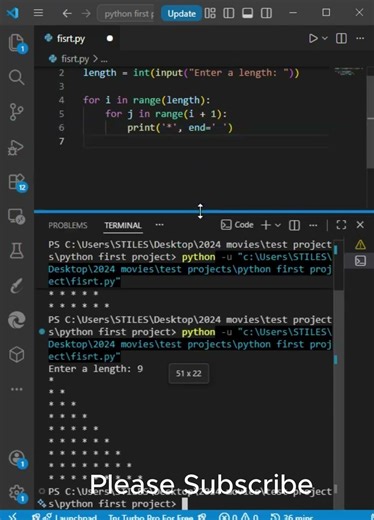Toggle the bottom panel visibility

247,13
